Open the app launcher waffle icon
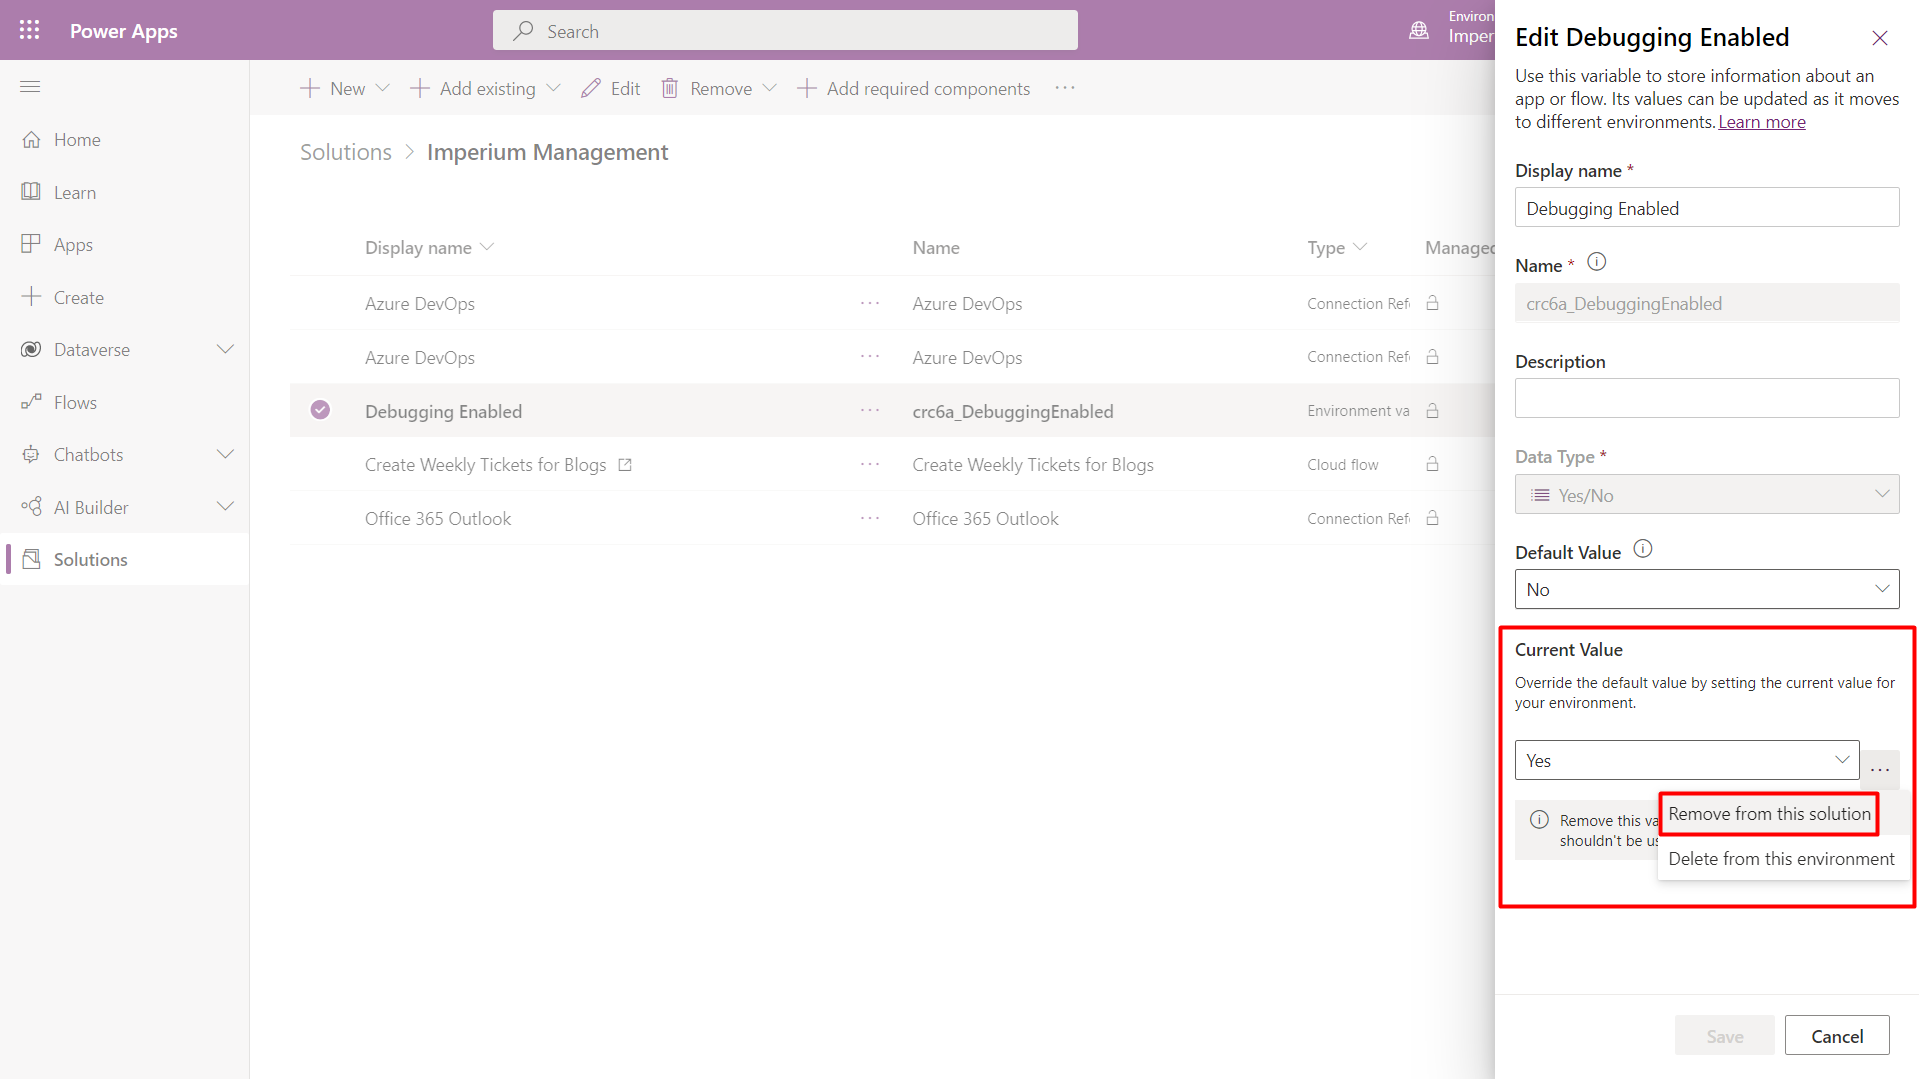 point(30,30)
